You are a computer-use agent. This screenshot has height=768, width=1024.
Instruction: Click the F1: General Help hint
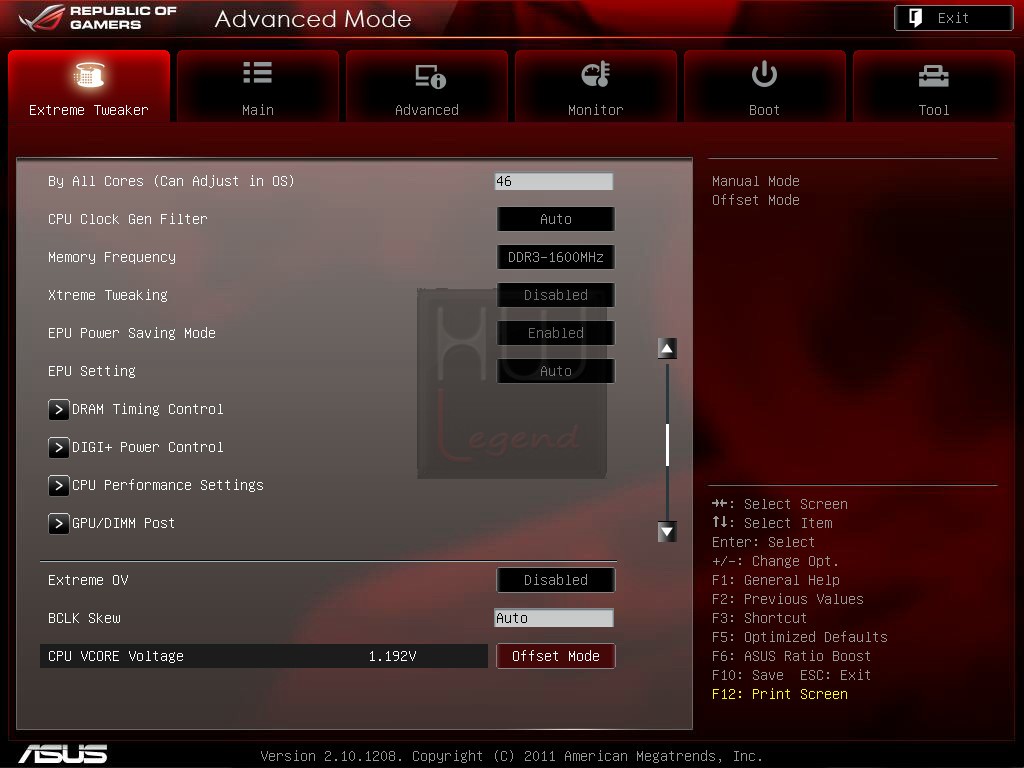click(776, 580)
